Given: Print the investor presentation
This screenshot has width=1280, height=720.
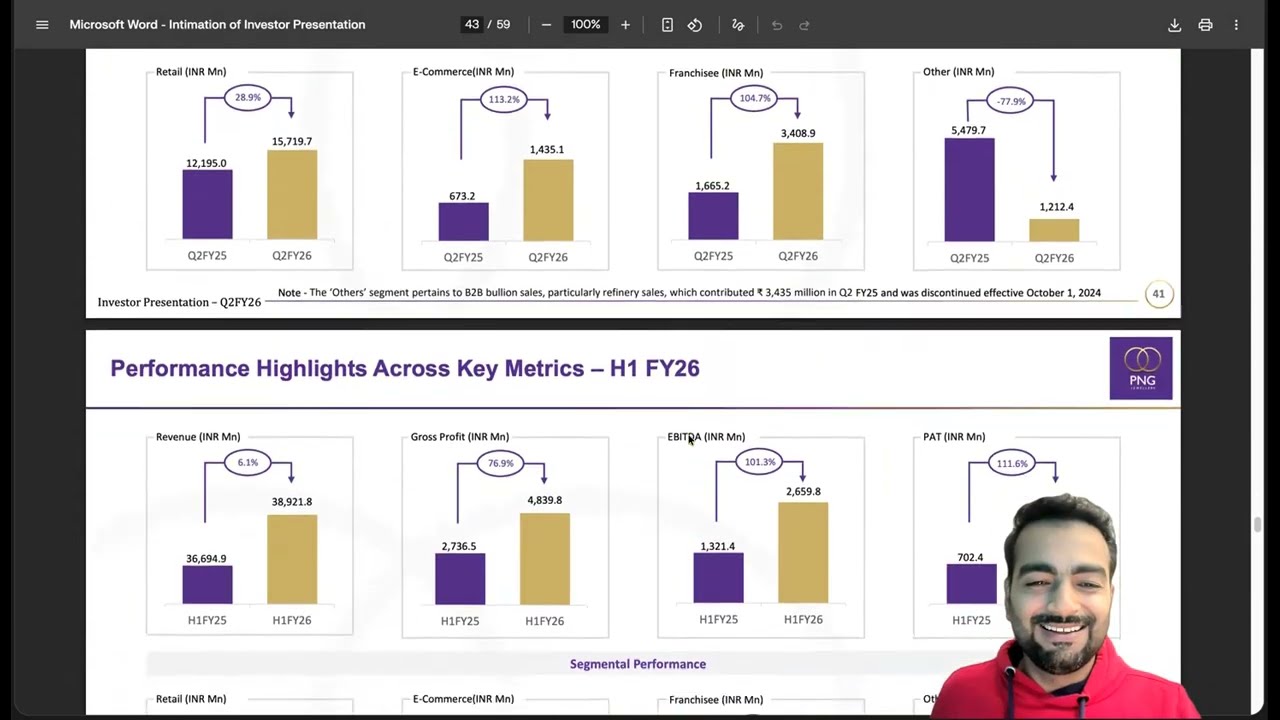Looking at the screenshot, I should click(1205, 25).
